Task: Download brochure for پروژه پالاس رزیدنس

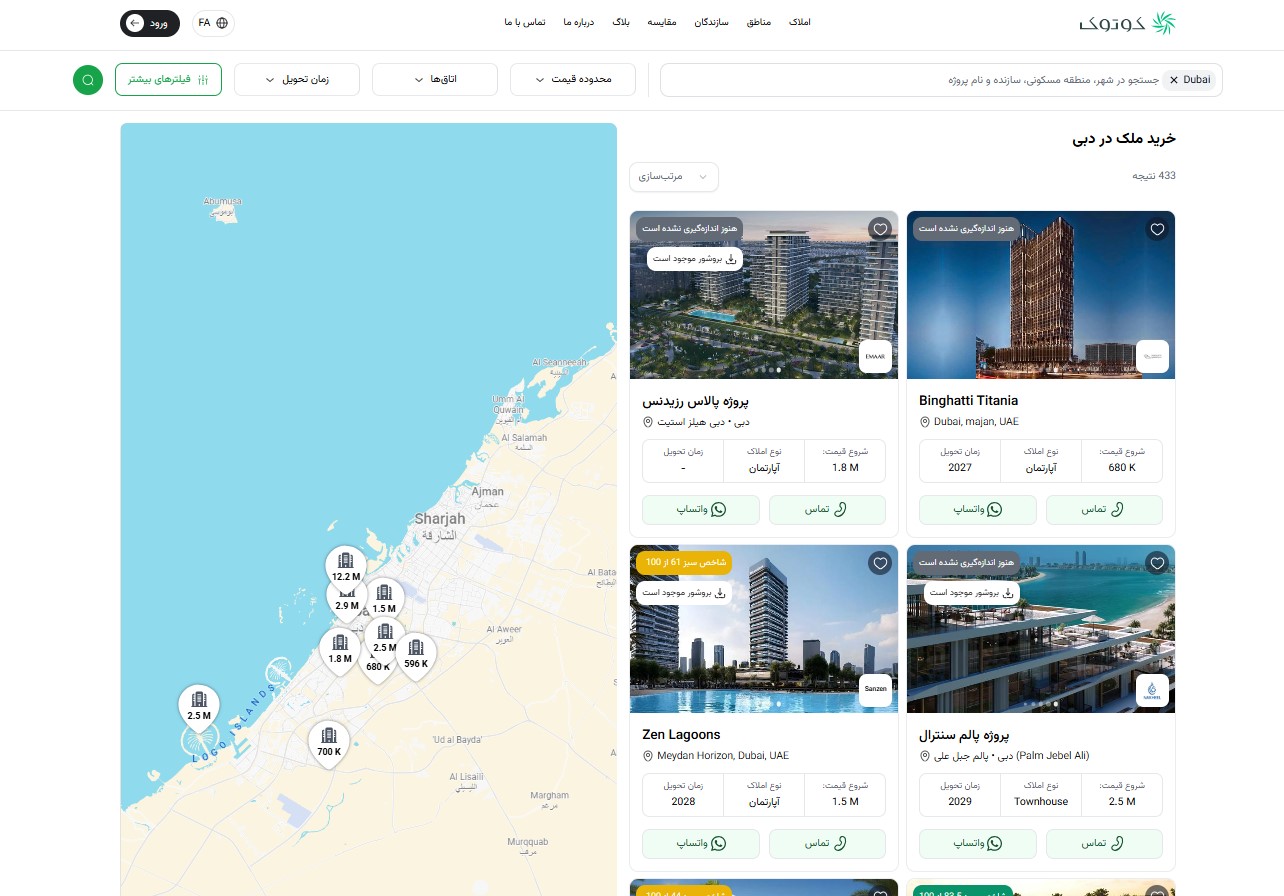Action: click(x=694, y=258)
